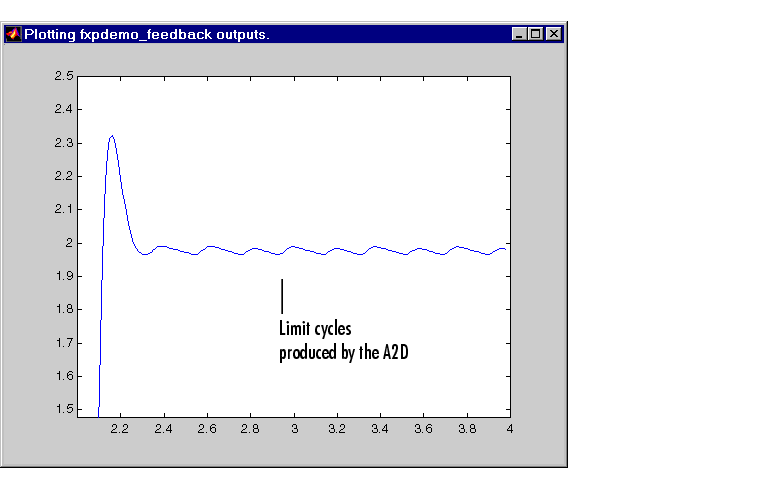Screen dimensions: 775x487
Task: Click the 2.1 tick label on the y-axis
Action: tap(64, 209)
